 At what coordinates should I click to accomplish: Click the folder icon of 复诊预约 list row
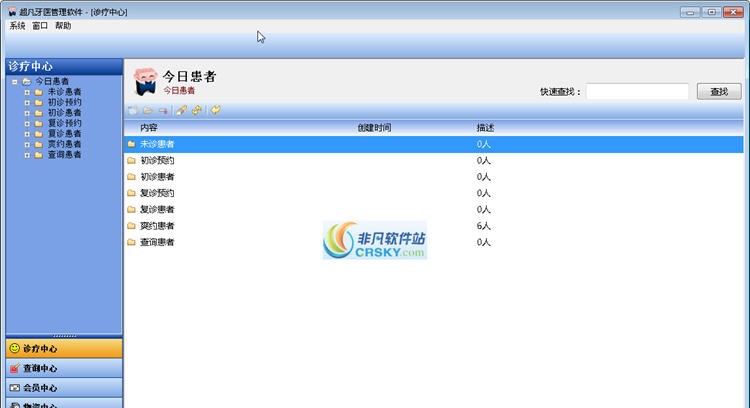point(131,193)
